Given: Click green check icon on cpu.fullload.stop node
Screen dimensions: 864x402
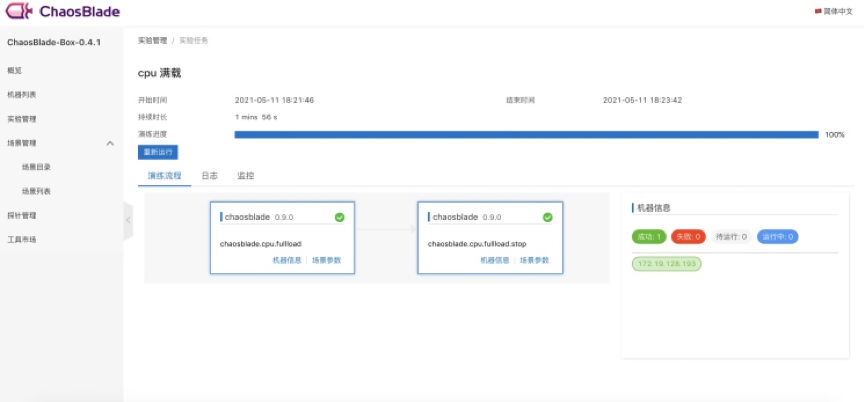Looking at the screenshot, I should click(x=548, y=217).
